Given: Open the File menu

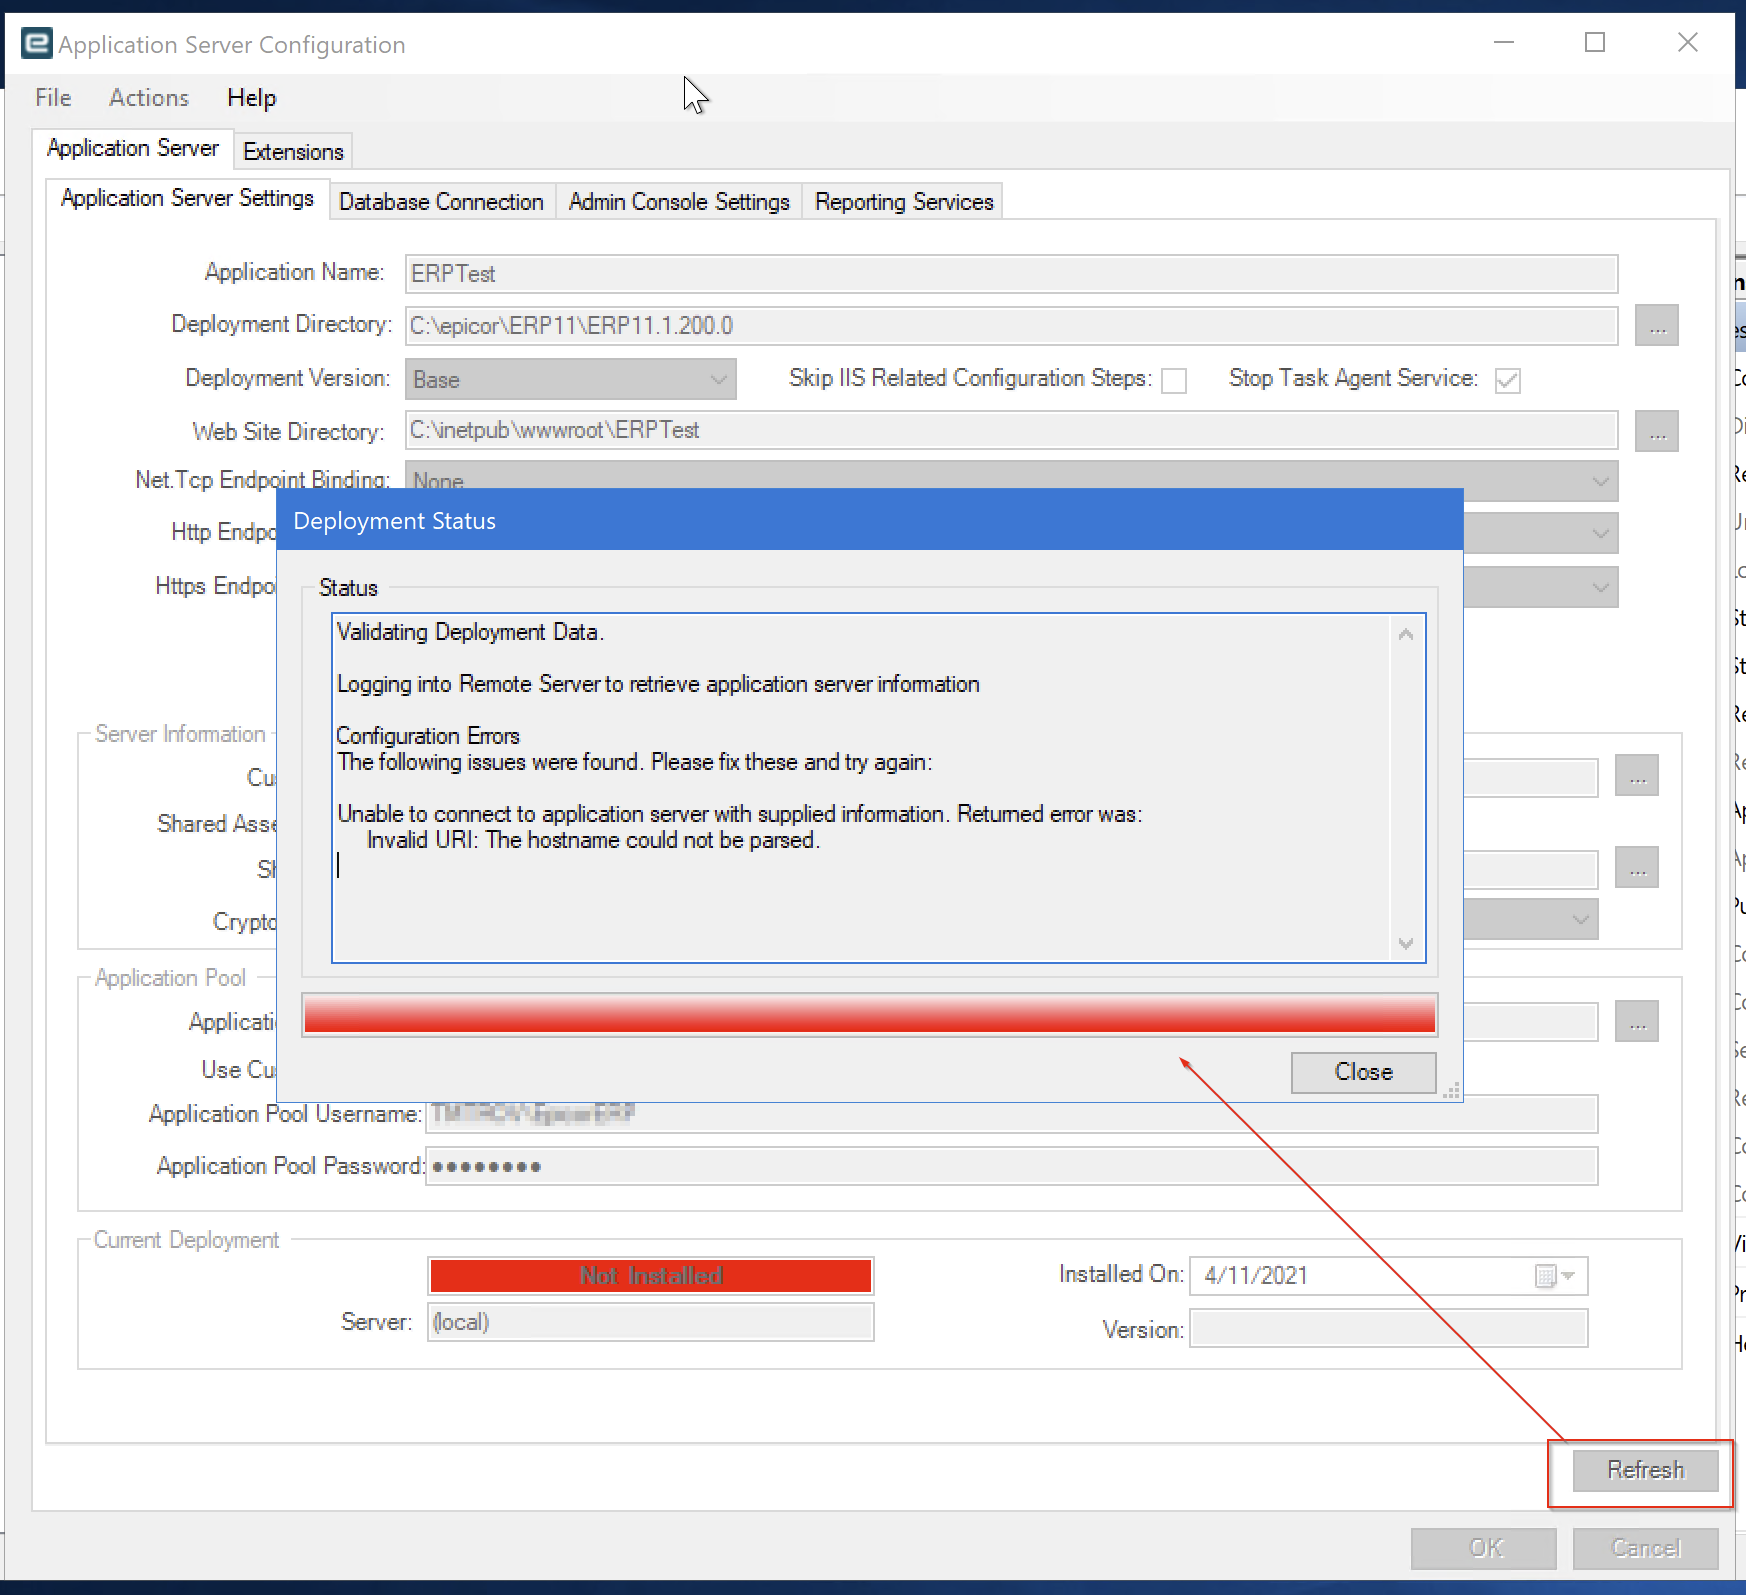Looking at the screenshot, I should click(x=53, y=98).
